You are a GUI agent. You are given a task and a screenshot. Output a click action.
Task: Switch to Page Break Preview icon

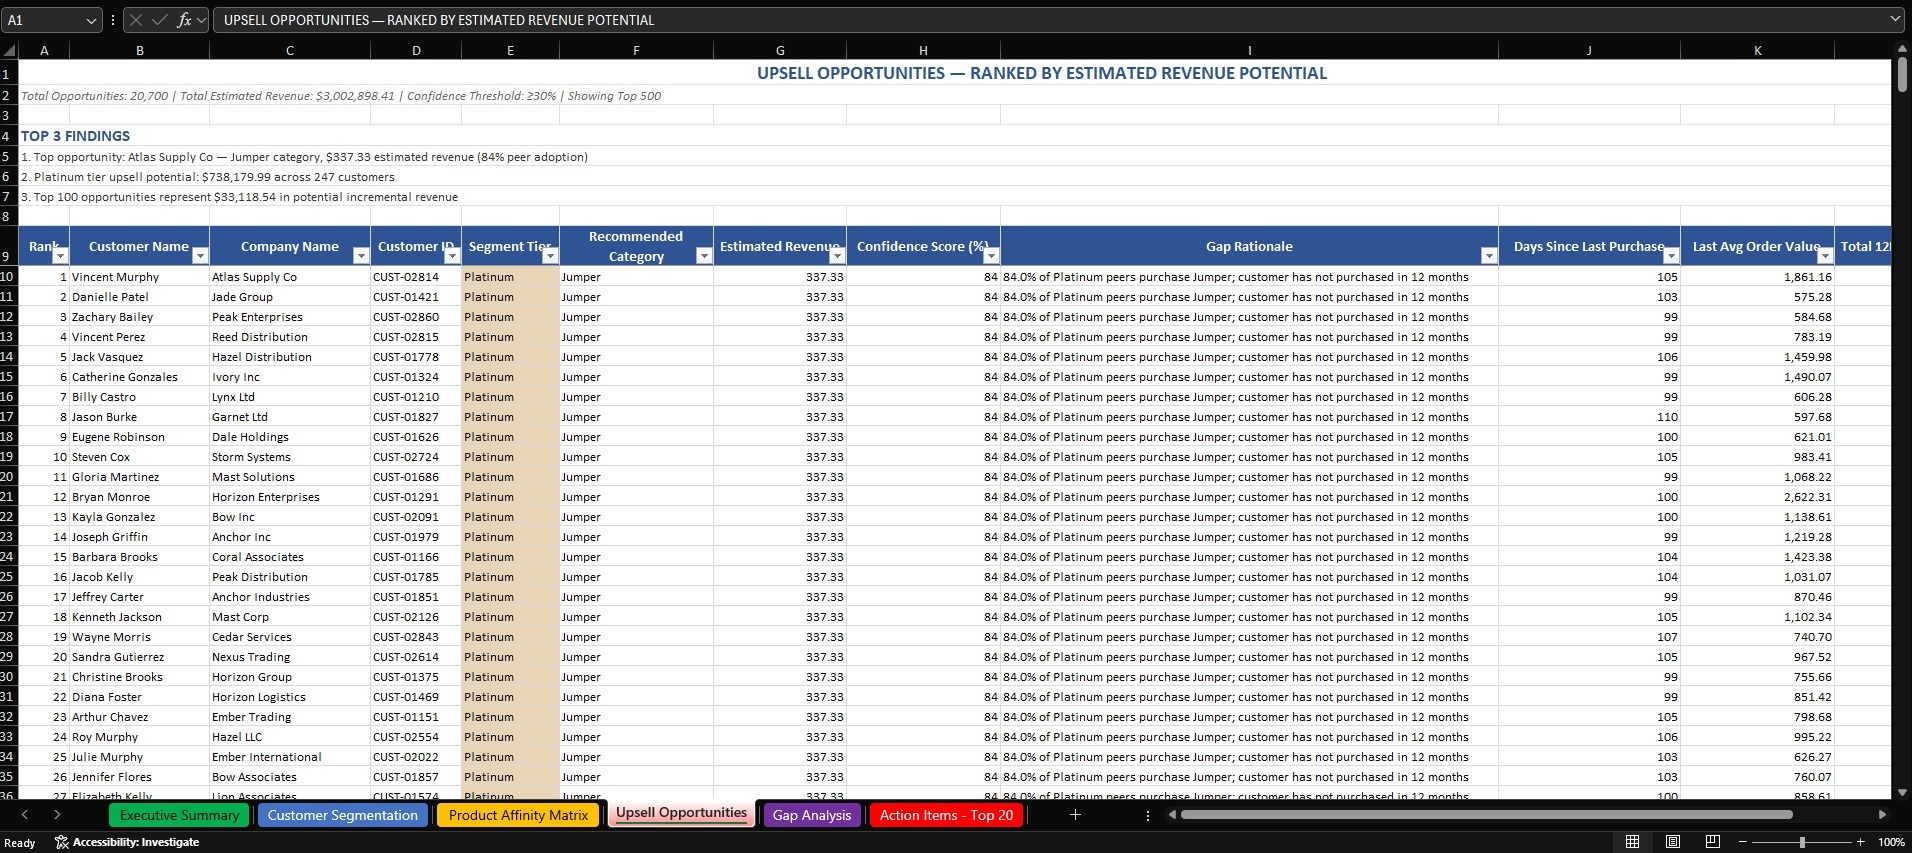click(x=1712, y=842)
